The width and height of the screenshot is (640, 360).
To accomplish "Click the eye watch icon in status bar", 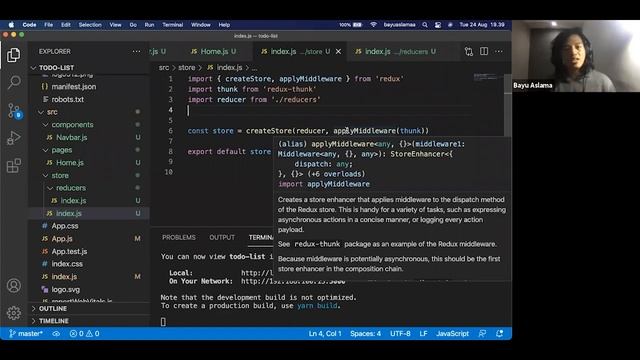I will (56, 333).
